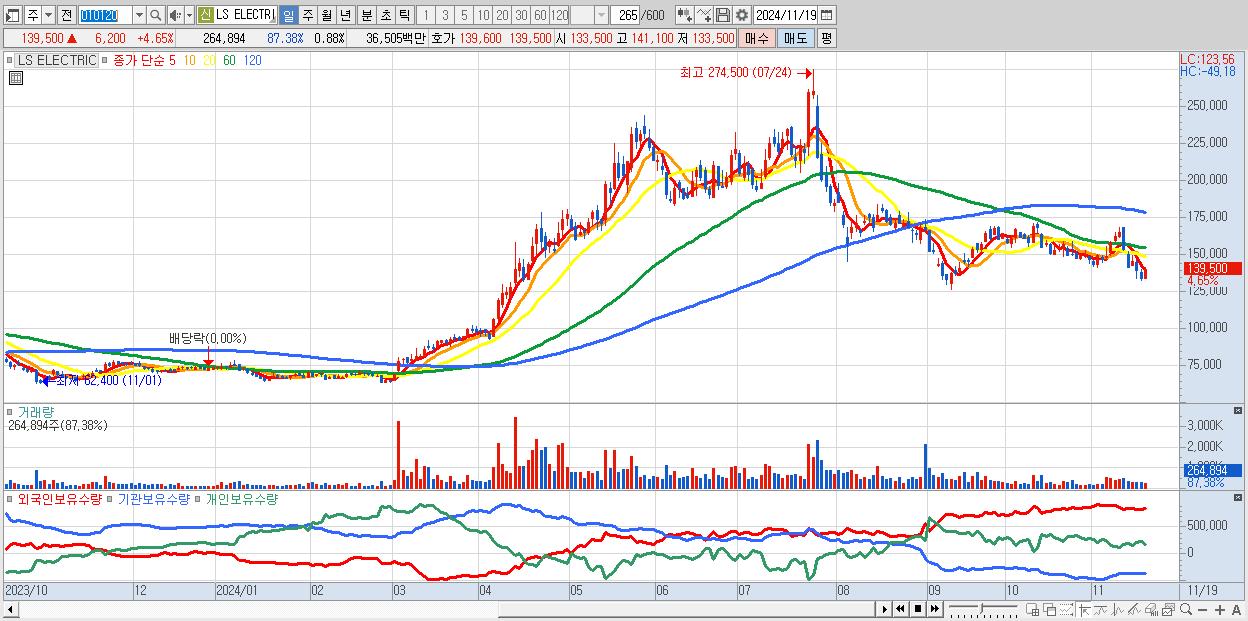The width and height of the screenshot is (1248, 621).
Task: Click the 외국인보유수량 foreign holdings legend
Action: tap(59, 498)
